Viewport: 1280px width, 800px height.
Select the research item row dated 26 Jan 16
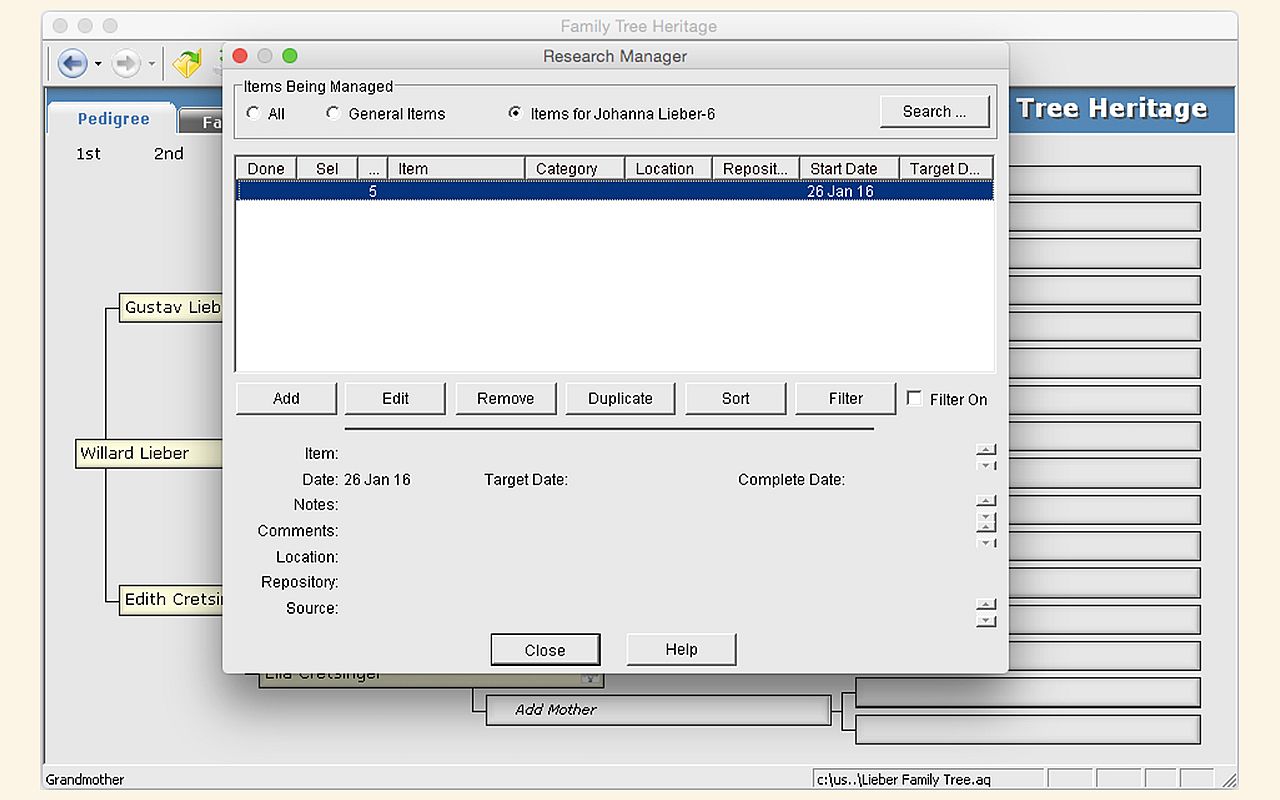(x=614, y=191)
